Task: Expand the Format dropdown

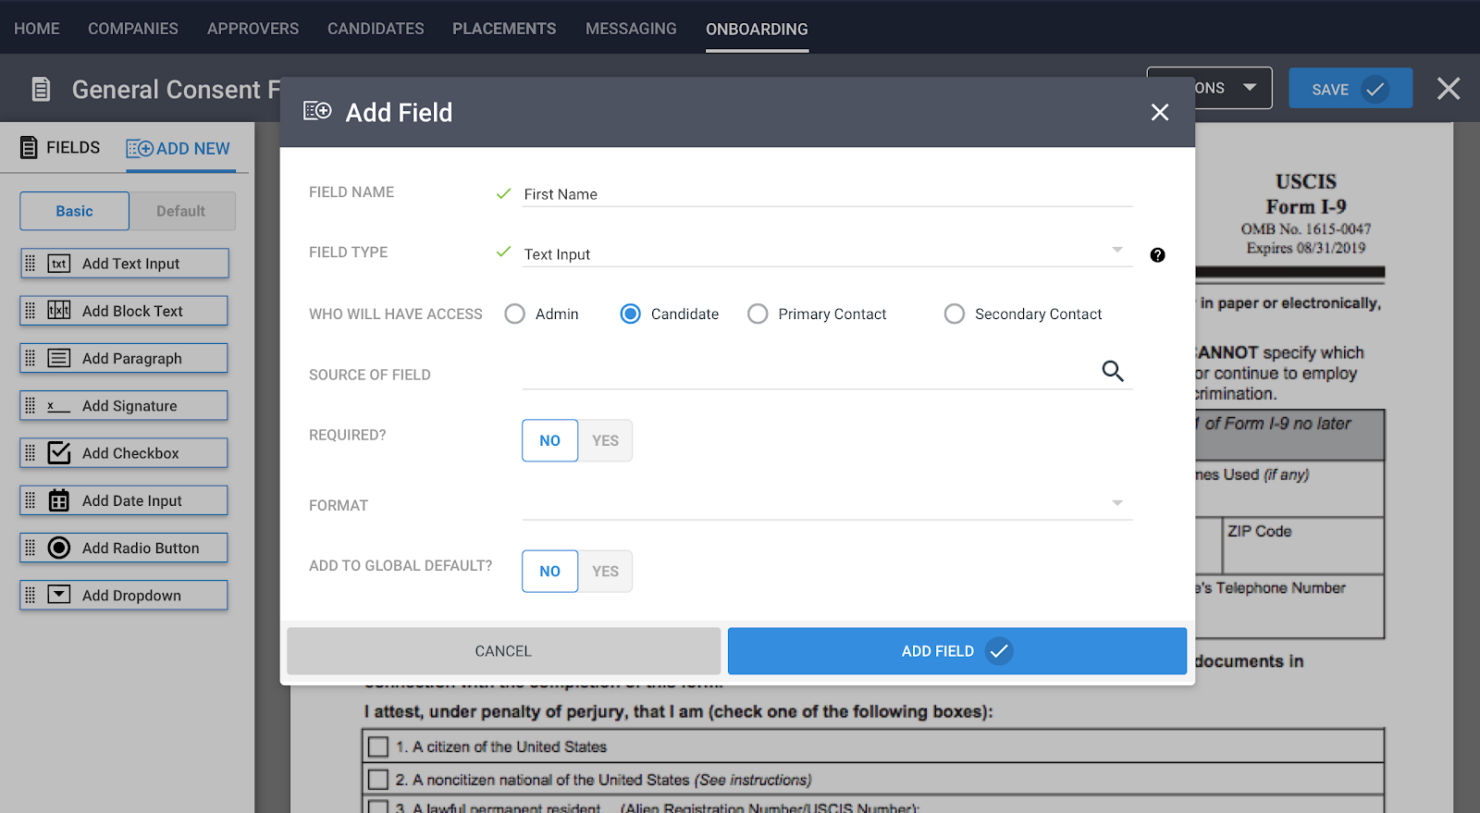Action: 1117,503
